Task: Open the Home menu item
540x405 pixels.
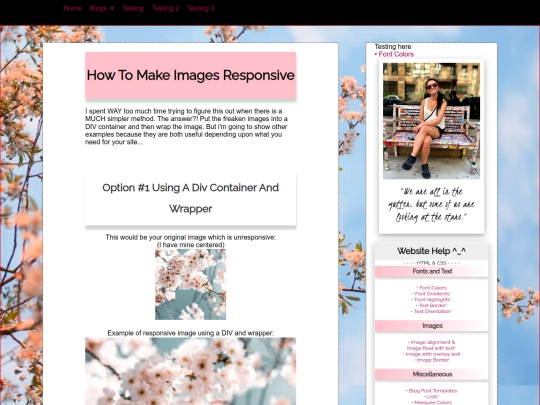Action: [72, 8]
